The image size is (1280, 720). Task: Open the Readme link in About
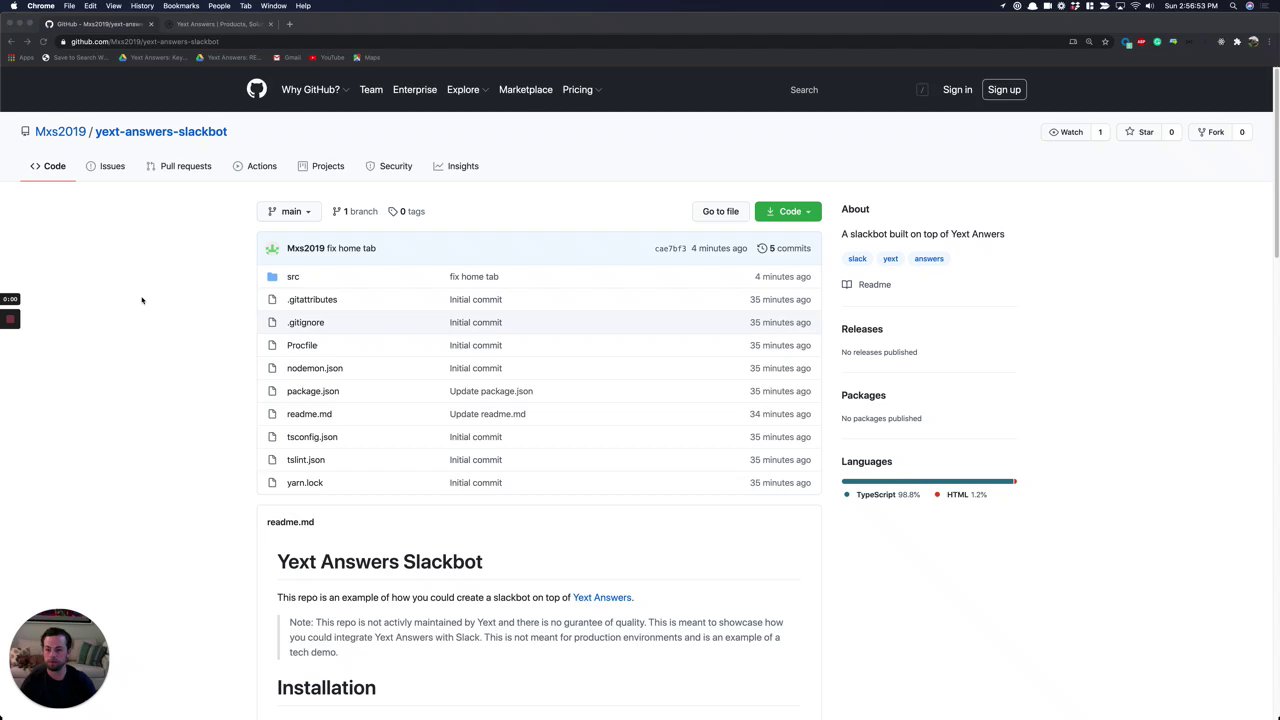pyautogui.click(x=866, y=285)
